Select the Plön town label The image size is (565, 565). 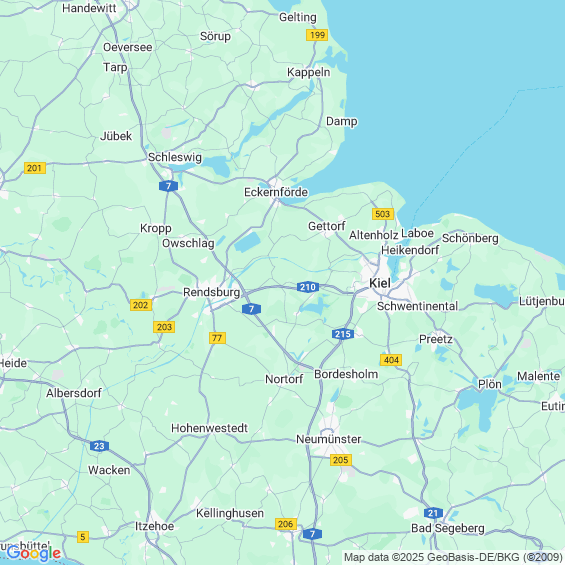pos(490,384)
